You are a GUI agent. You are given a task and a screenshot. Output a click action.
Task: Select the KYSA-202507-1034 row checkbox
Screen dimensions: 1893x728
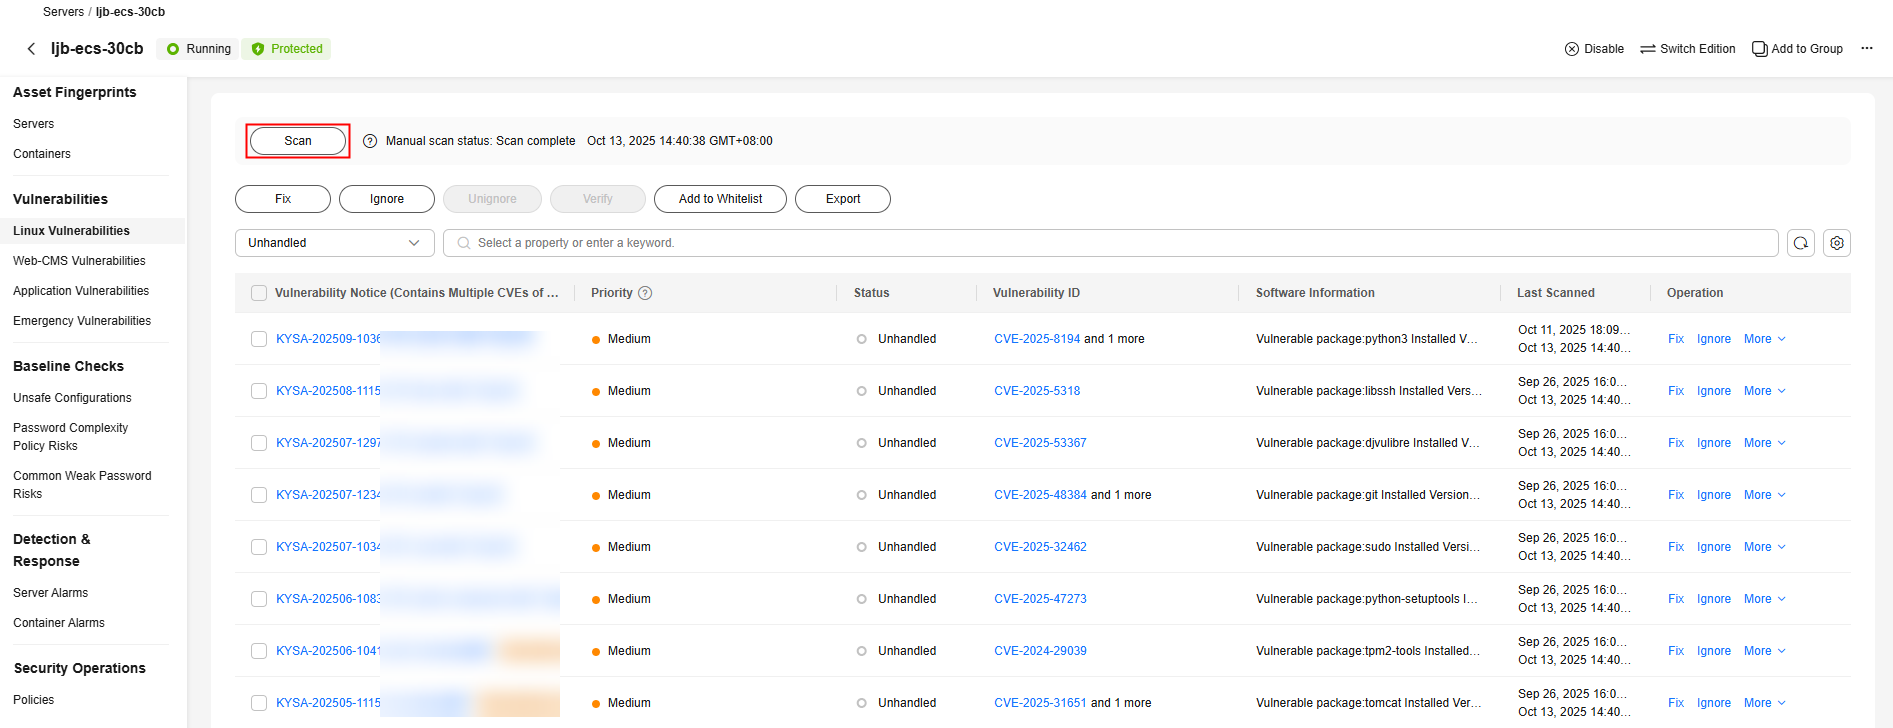(259, 547)
